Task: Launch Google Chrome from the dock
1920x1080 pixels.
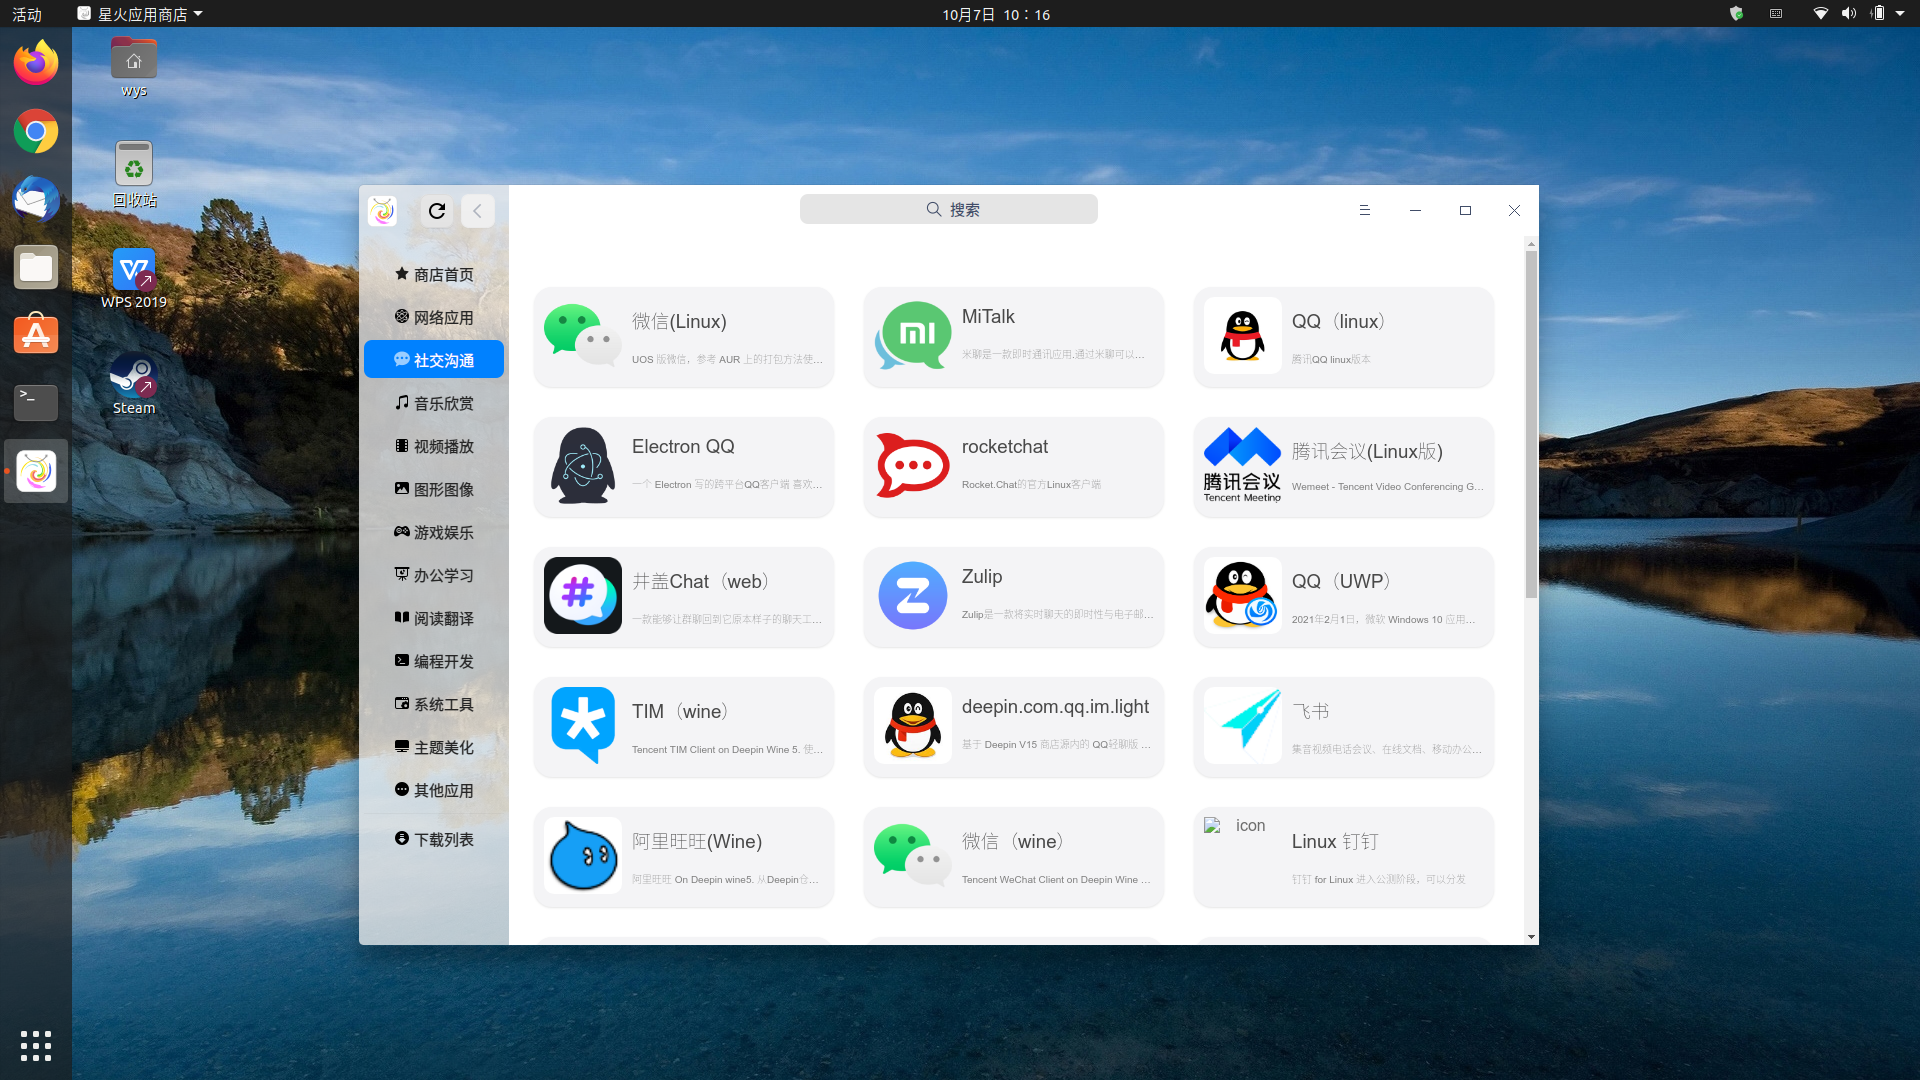Action: [x=36, y=131]
